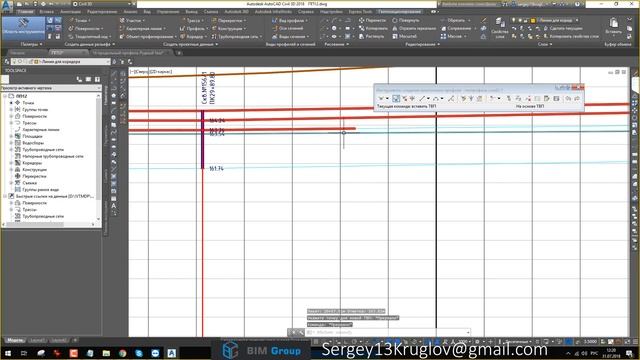Switch to the Геопозиционирование ribbon tab
This screenshot has width=640, height=360.
[x=399, y=11]
